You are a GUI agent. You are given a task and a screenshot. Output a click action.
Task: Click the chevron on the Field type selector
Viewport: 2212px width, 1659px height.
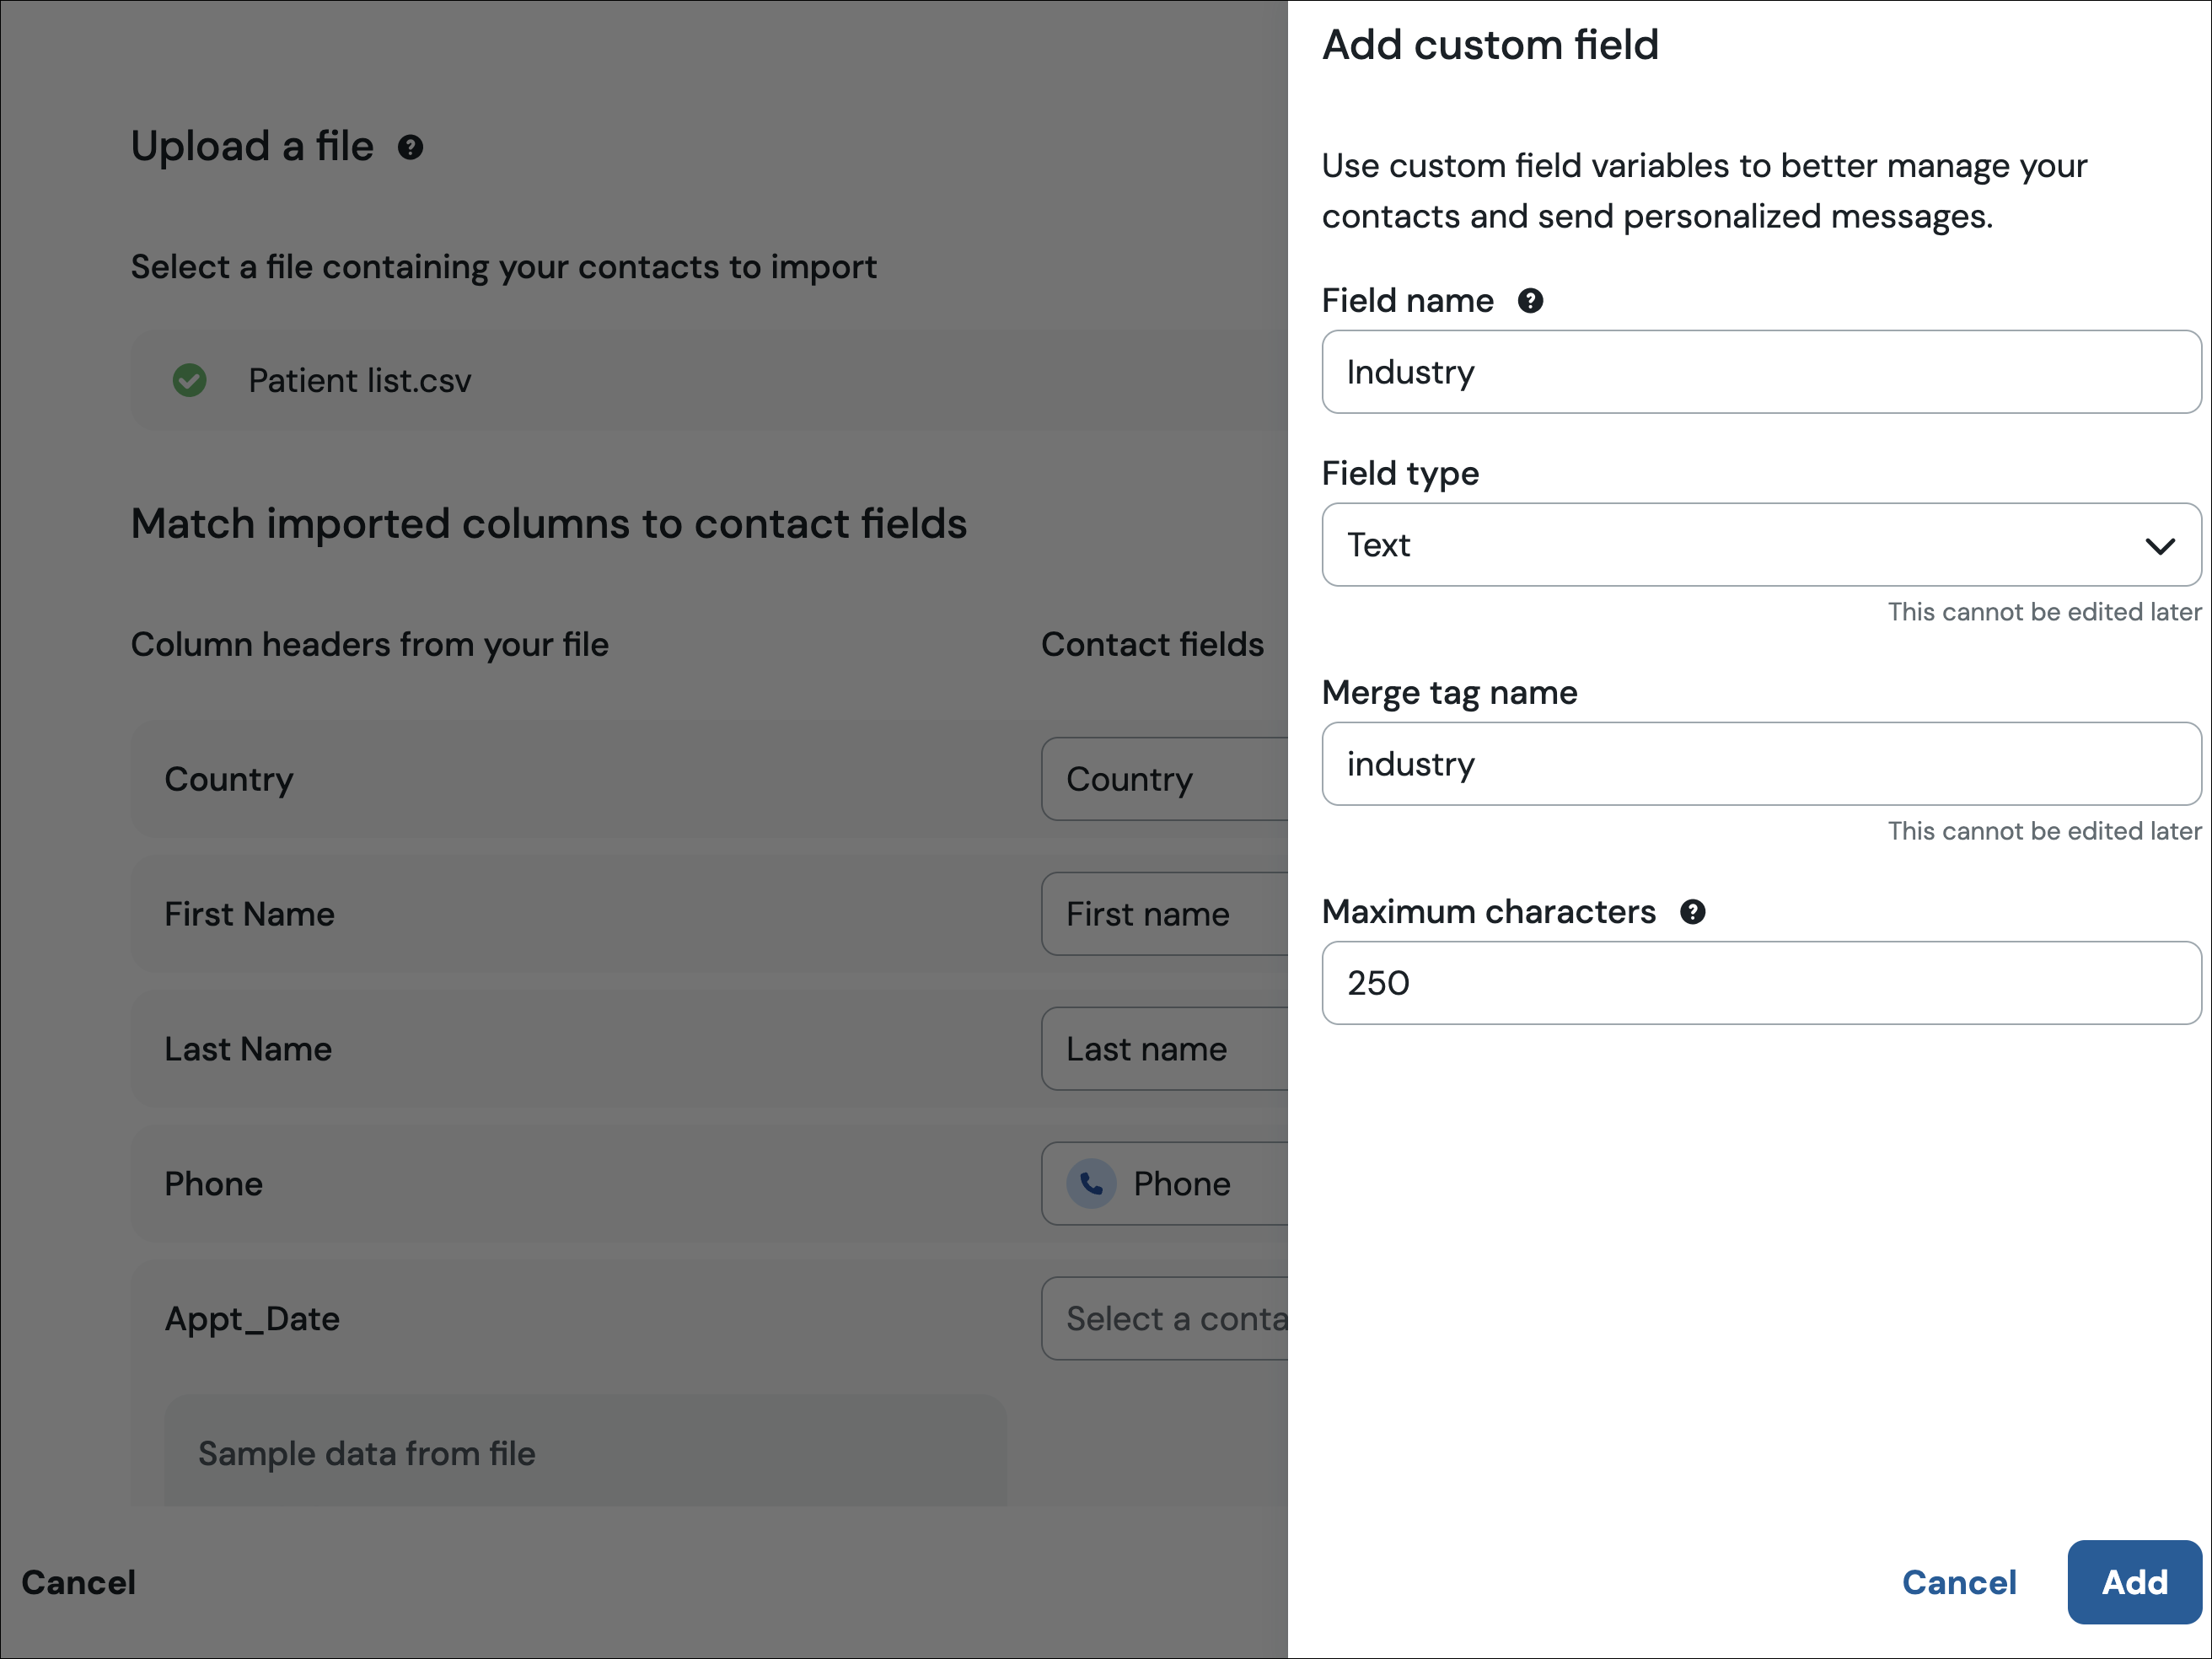(2159, 546)
